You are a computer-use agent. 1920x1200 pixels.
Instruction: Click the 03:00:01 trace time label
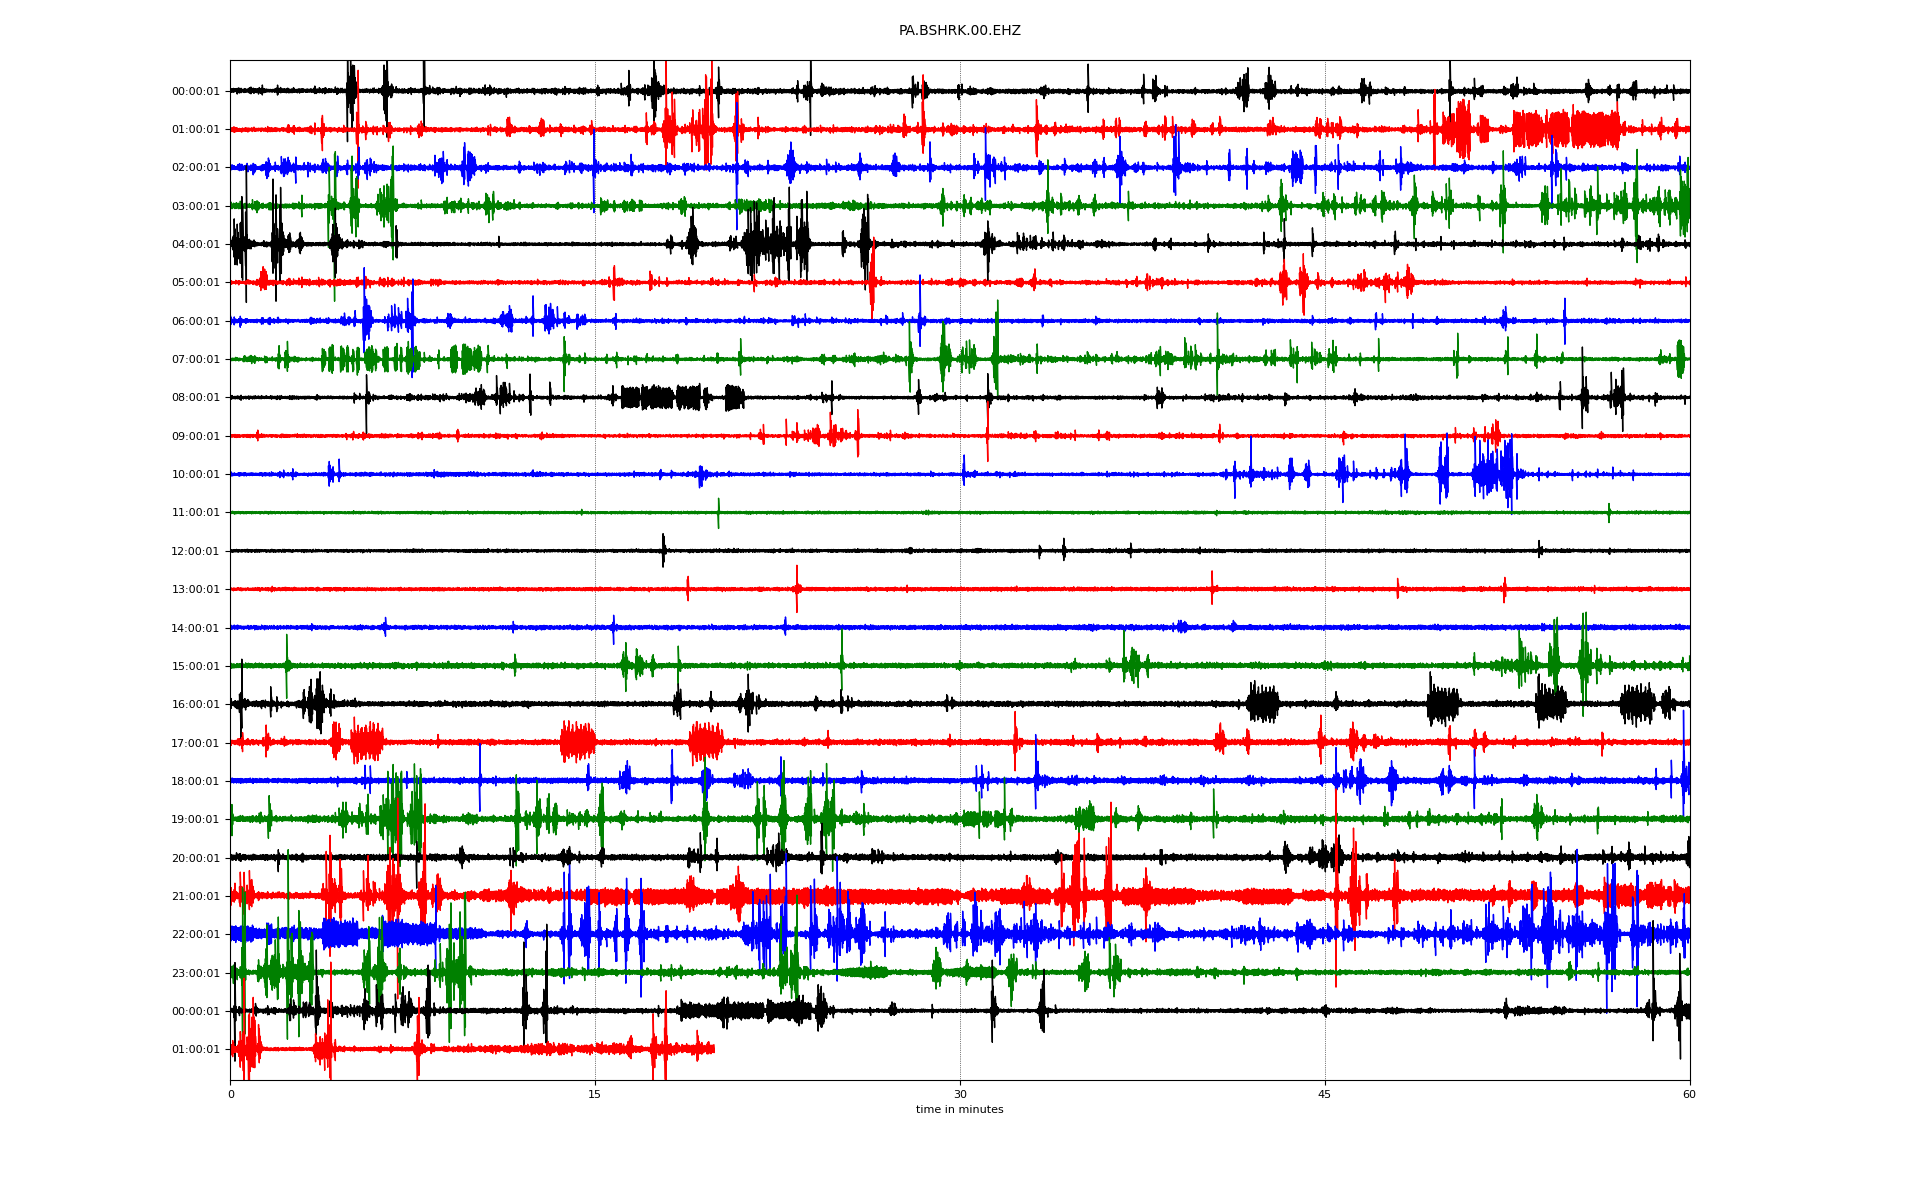point(195,206)
